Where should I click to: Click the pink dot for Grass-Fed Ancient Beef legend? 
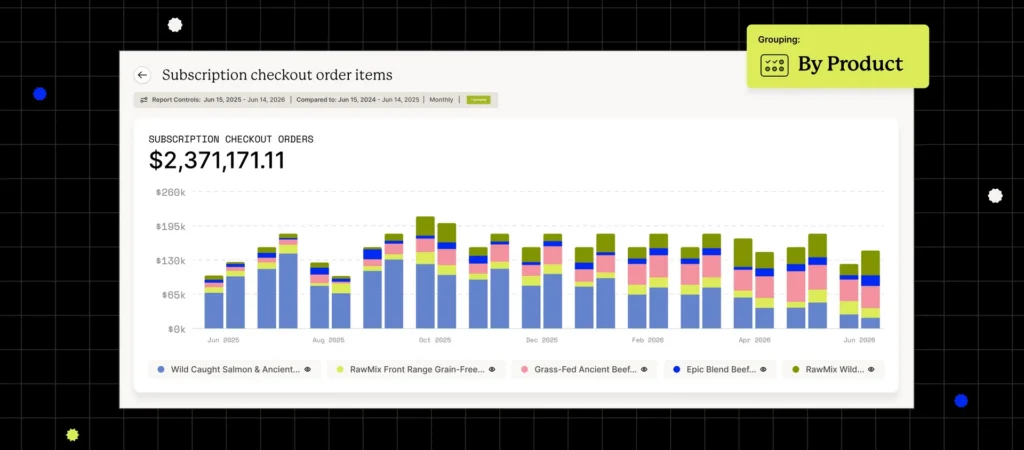[524, 370]
